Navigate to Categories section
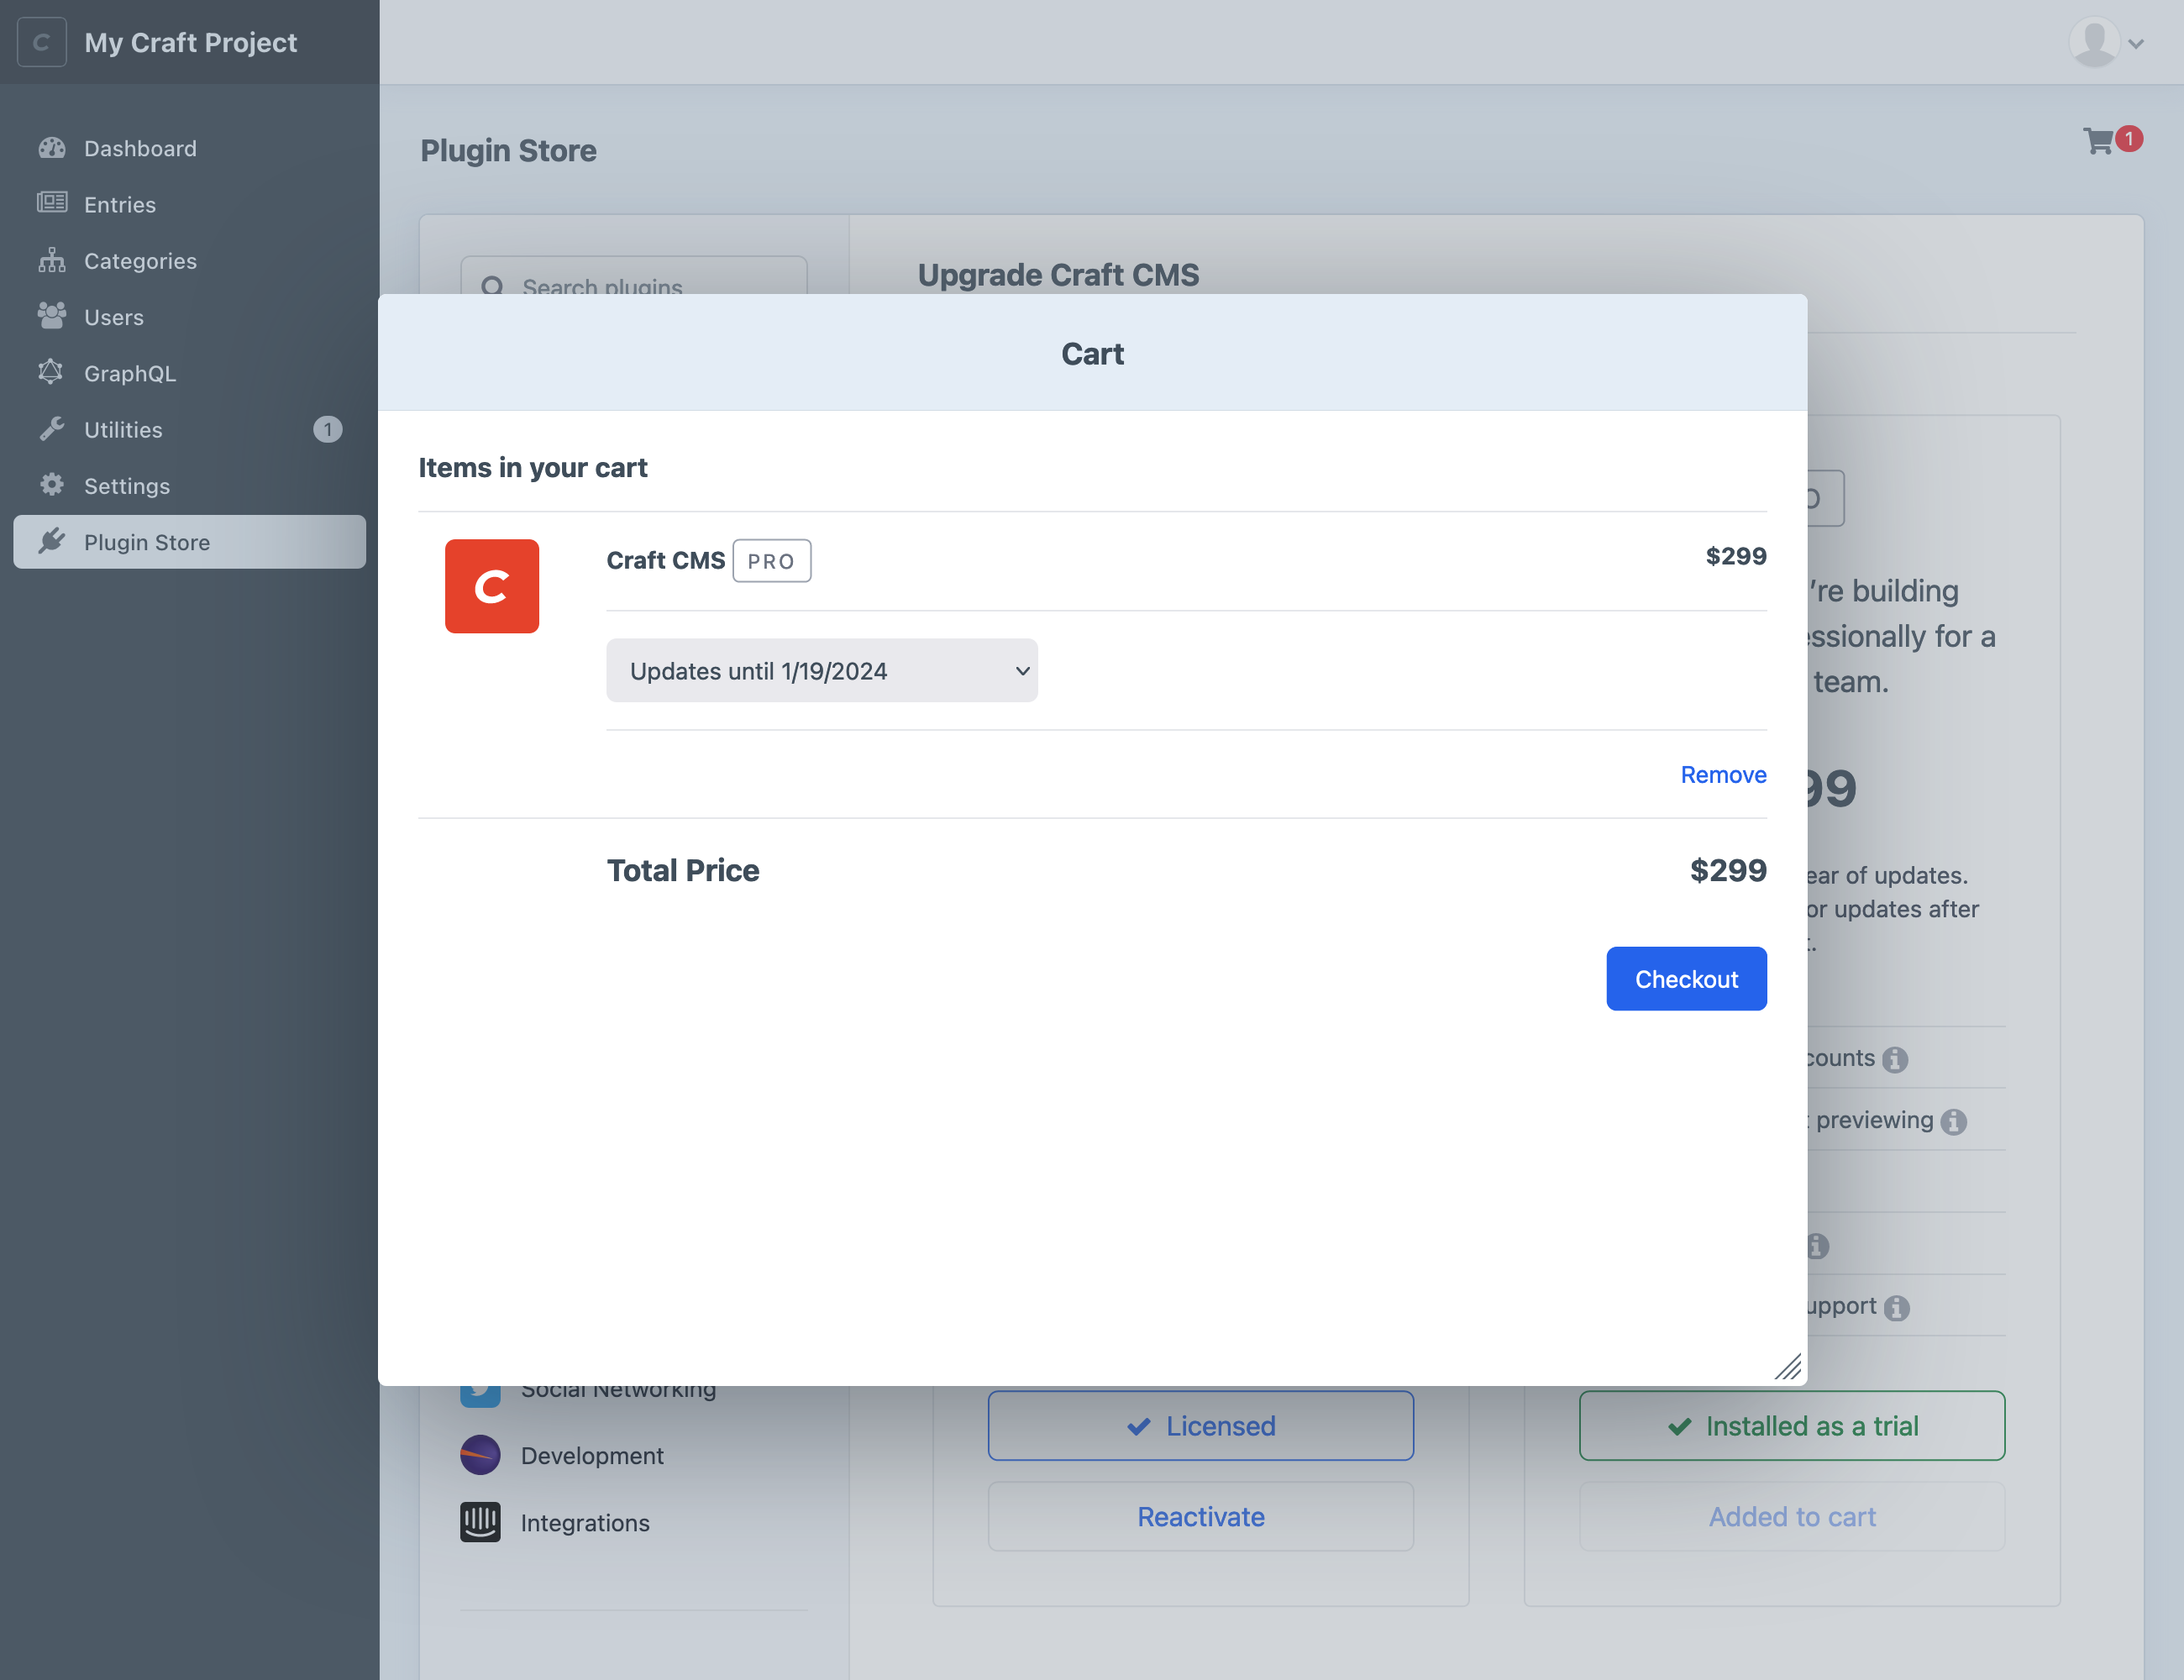 (190, 260)
